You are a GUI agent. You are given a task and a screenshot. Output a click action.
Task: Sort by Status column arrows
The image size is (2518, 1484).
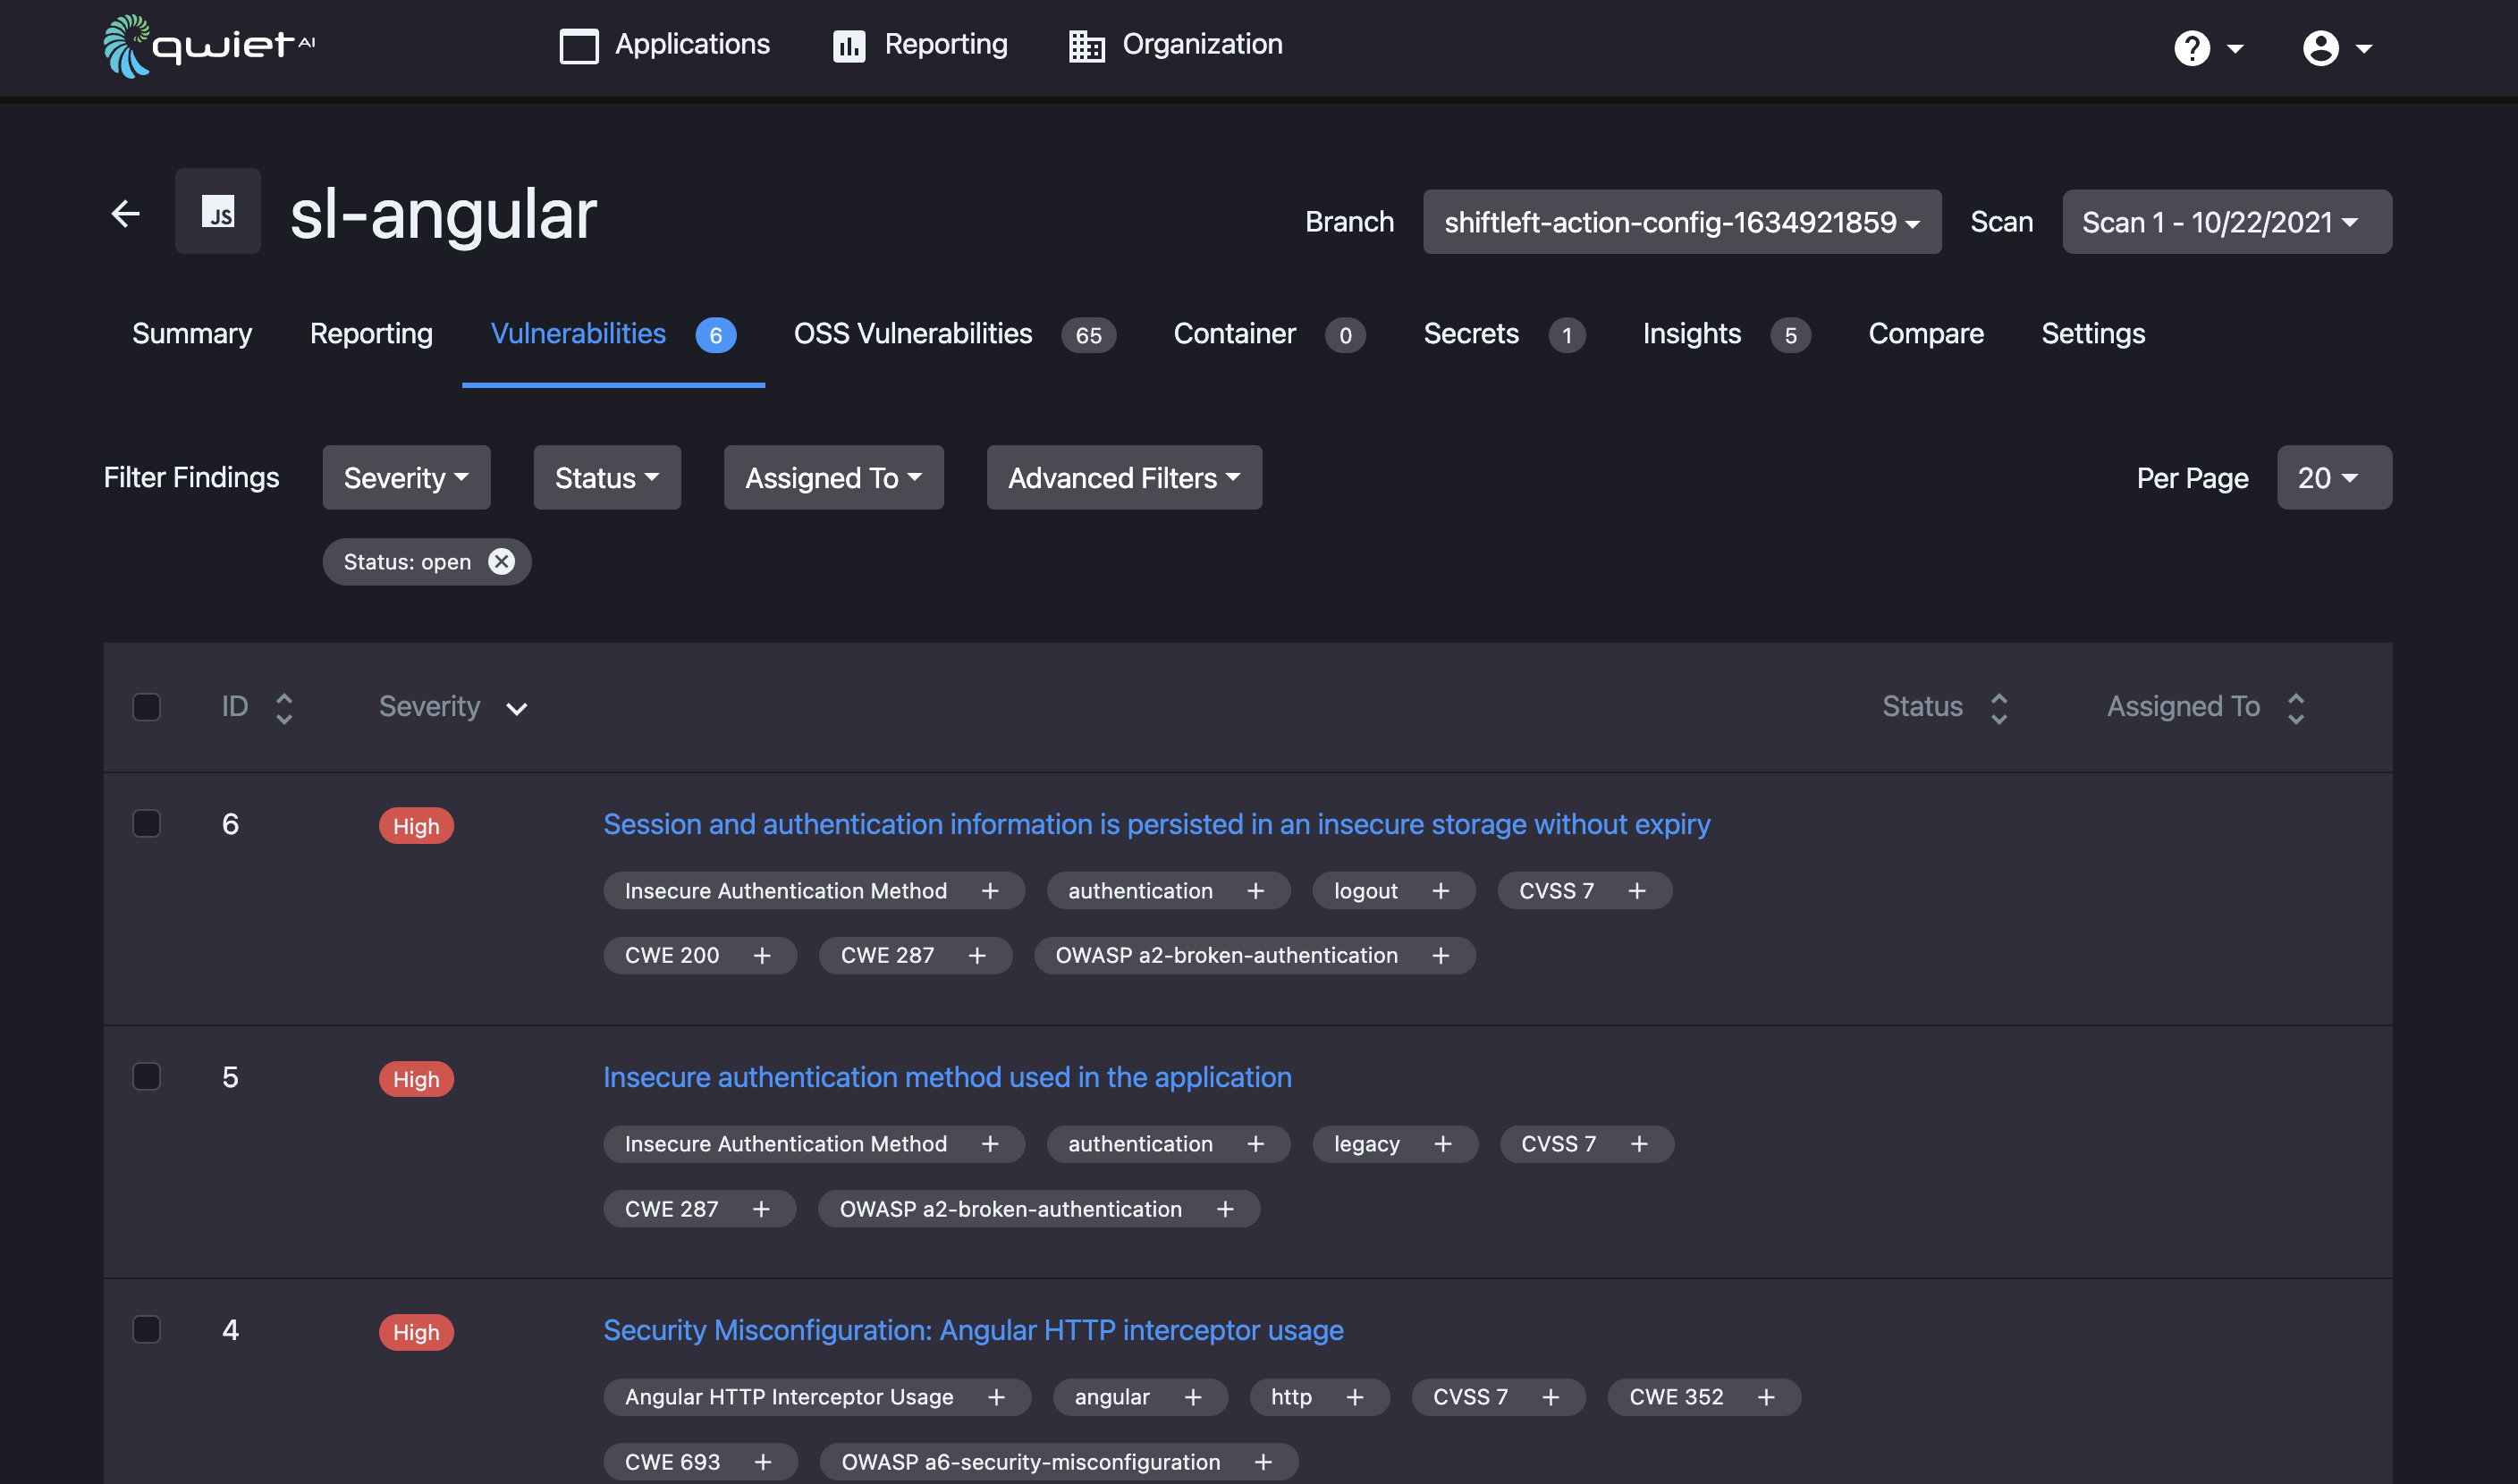click(1999, 708)
